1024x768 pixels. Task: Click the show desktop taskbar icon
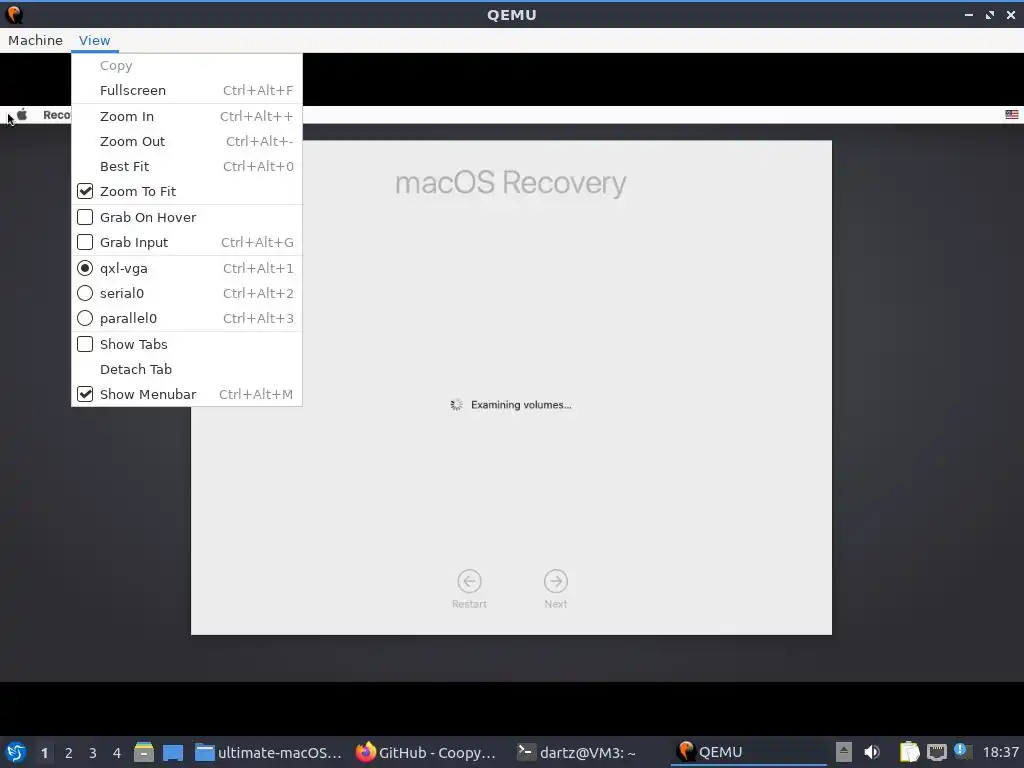tap(173, 752)
